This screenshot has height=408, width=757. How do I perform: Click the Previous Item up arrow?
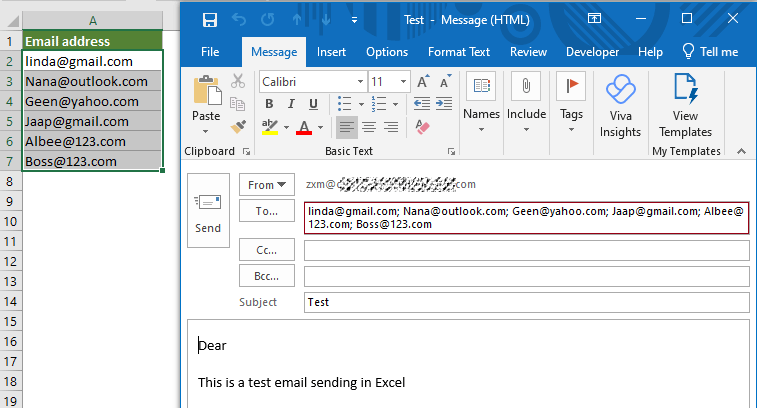pyautogui.click(x=297, y=20)
